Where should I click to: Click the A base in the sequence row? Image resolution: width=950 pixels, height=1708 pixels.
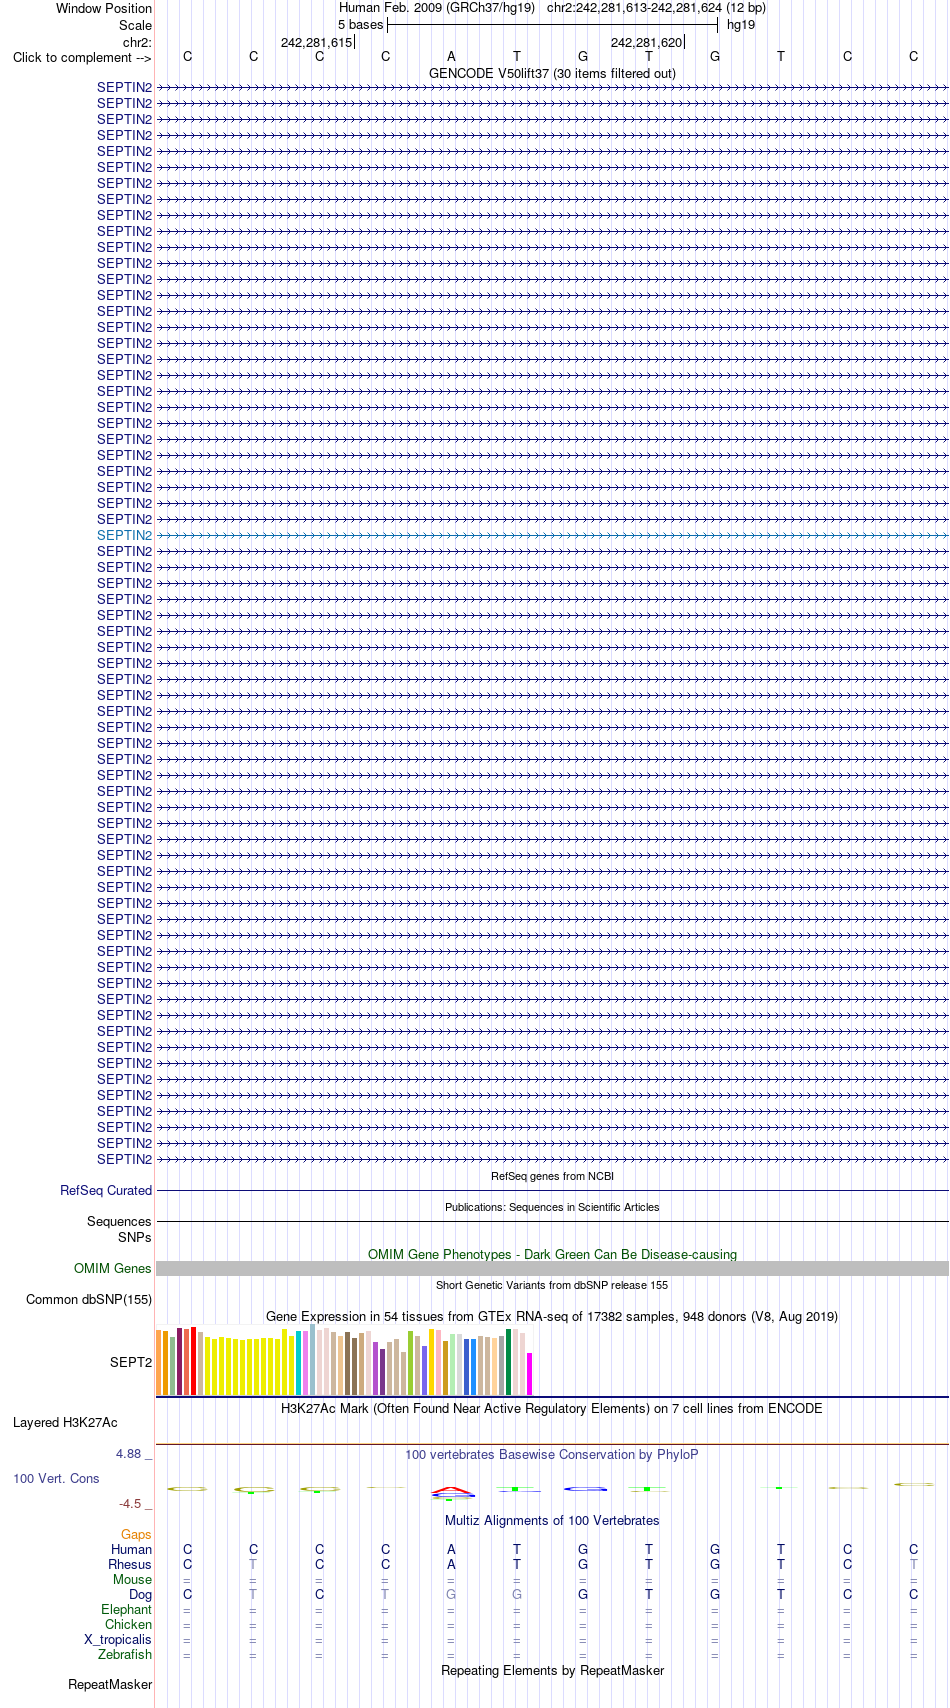tap(451, 56)
